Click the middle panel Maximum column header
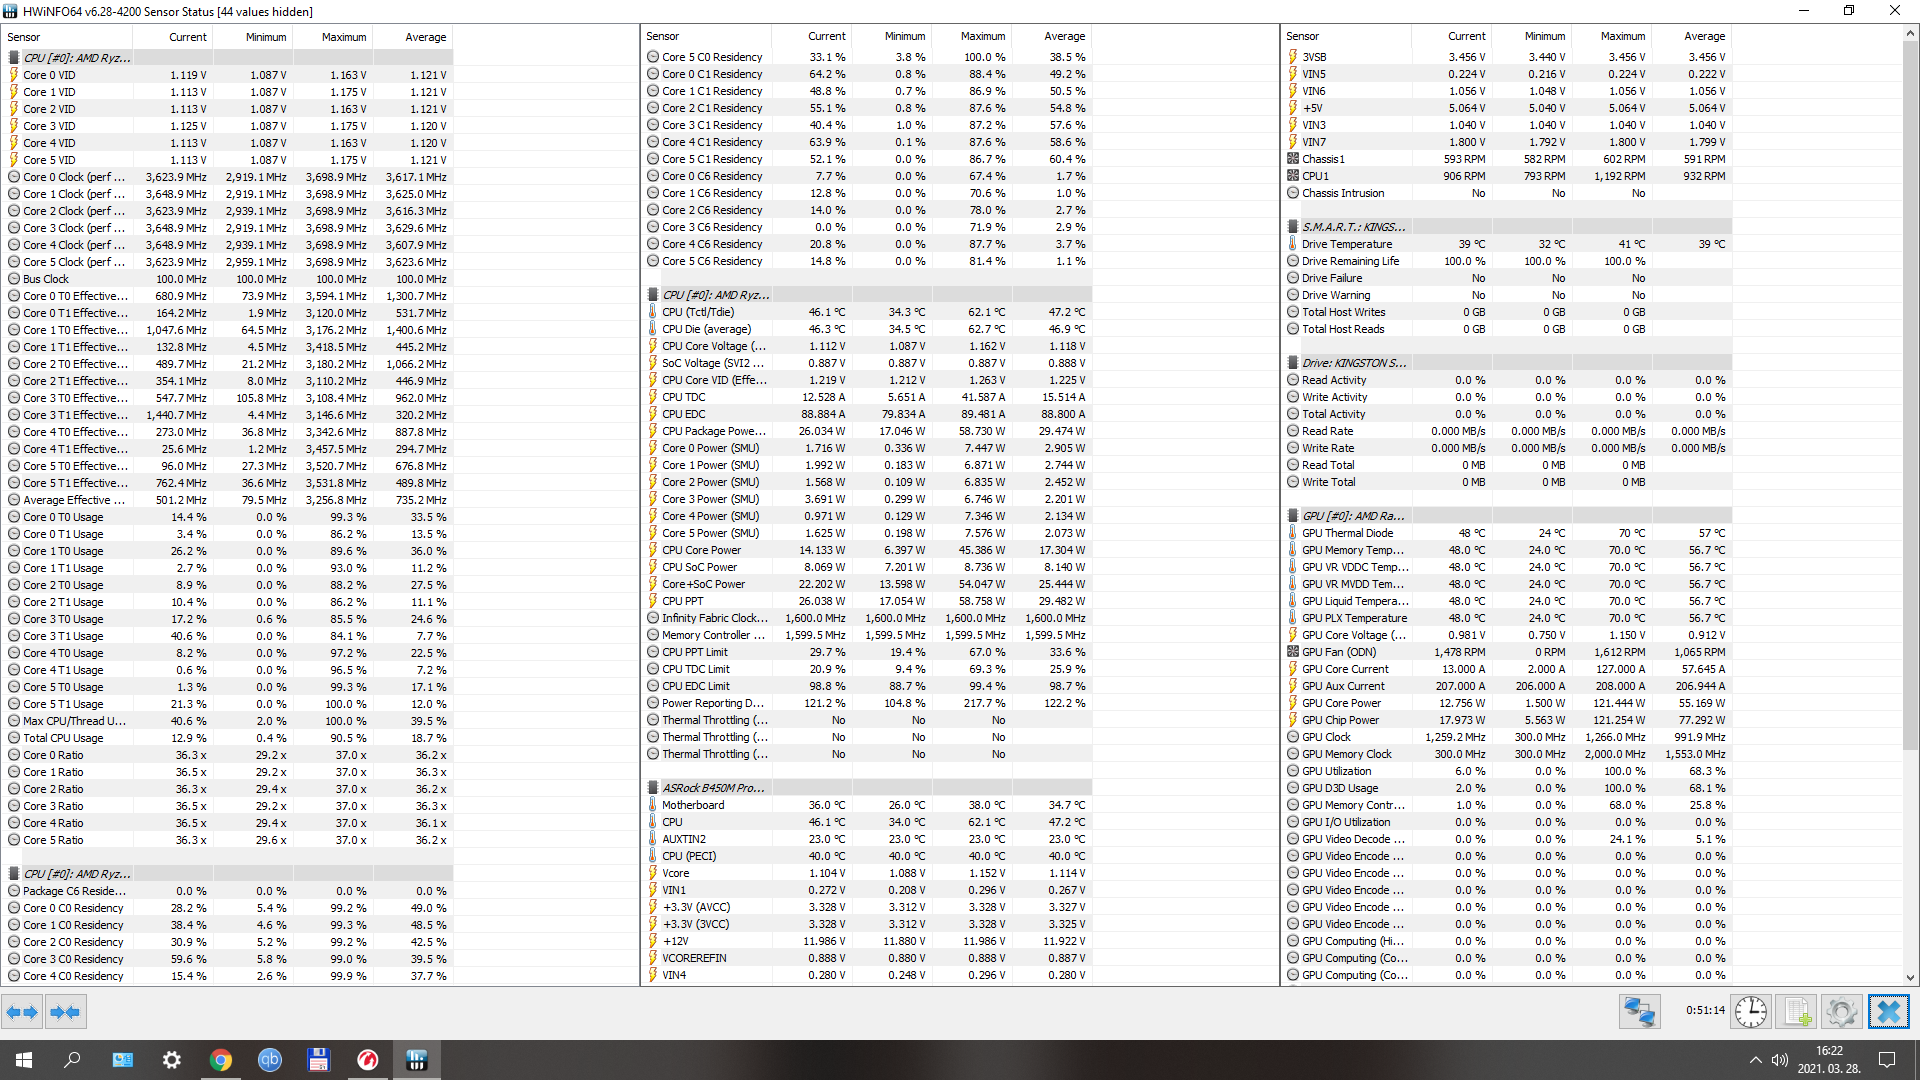Image resolution: width=1920 pixels, height=1080 pixels. pyautogui.click(x=971, y=36)
